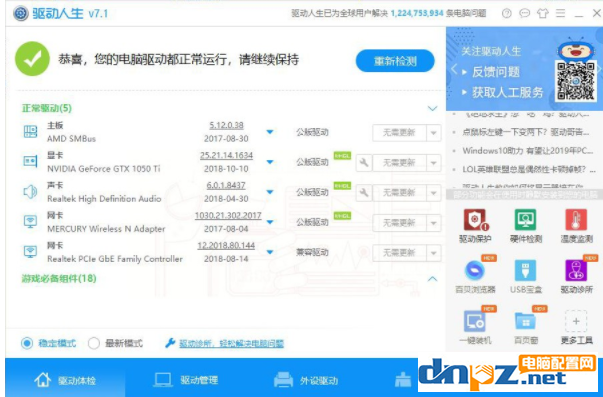Image resolution: width=603 pixels, height=397 pixels.
Task: Open the 驱动诊所,轻松解决电脑问题 link
Action: (231, 343)
